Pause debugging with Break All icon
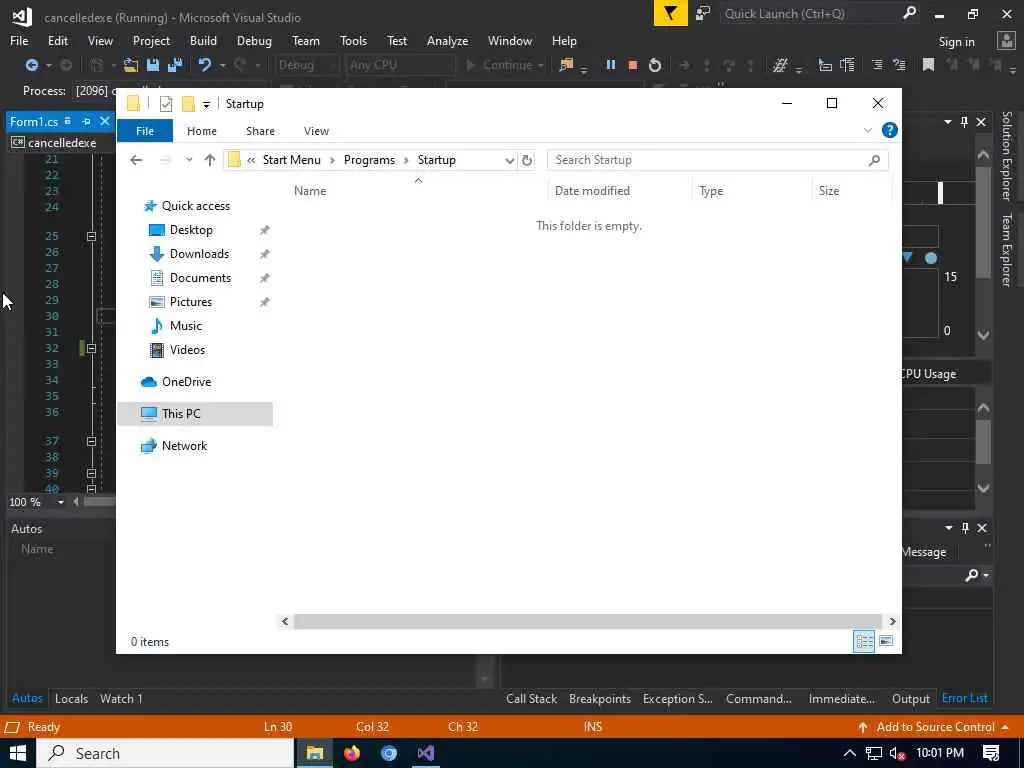The height and width of the screenshot is (768, 1024). point(611,65)
